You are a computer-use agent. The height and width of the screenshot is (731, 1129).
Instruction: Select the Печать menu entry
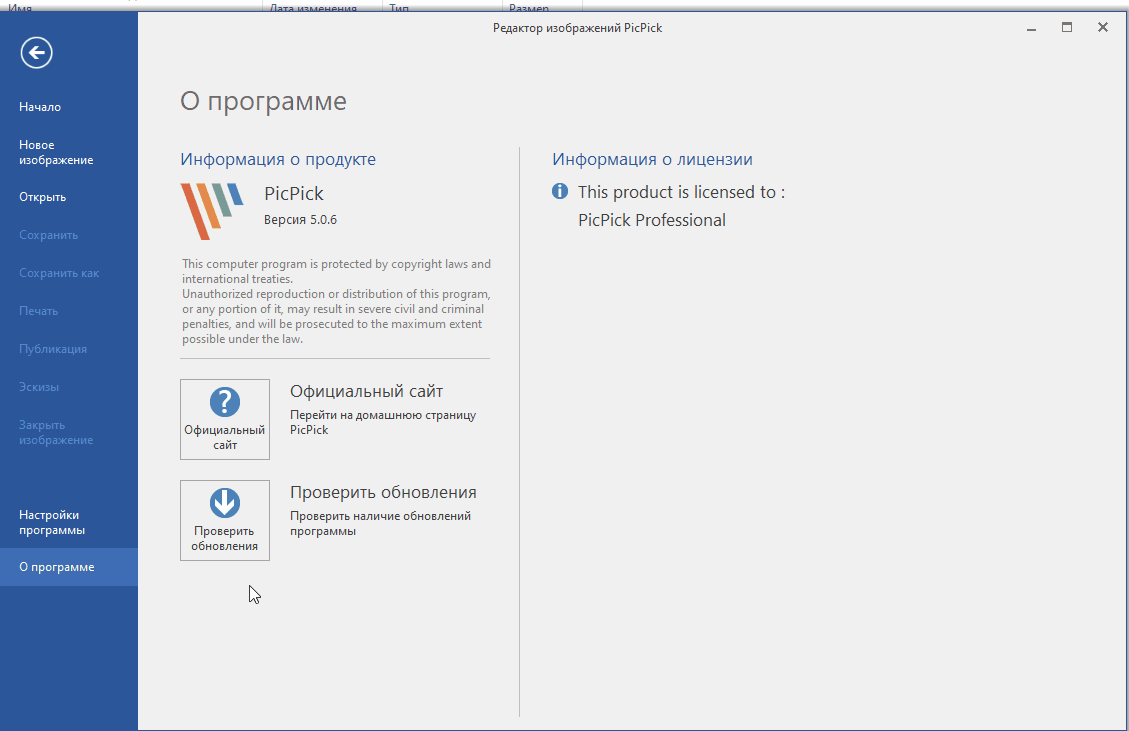point(39,311)
